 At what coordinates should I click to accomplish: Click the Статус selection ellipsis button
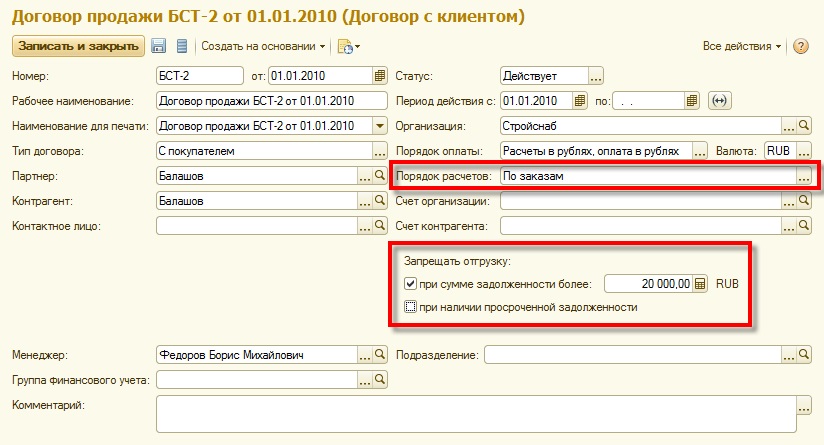click(595, 76)
